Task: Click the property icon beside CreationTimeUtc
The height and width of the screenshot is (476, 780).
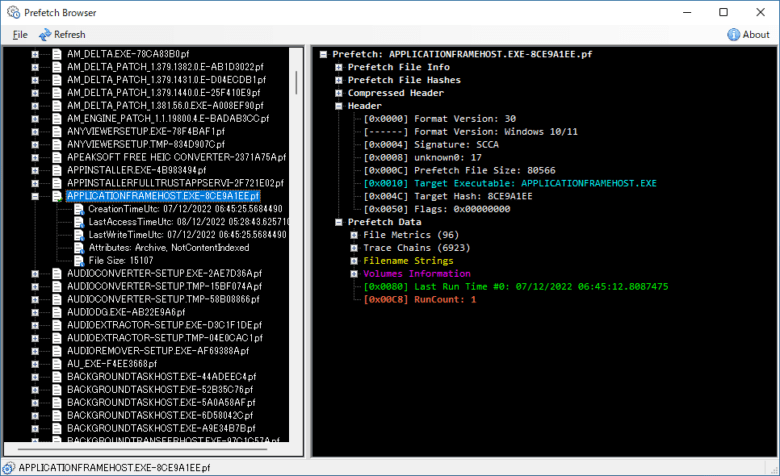Action: pos(79,209)
